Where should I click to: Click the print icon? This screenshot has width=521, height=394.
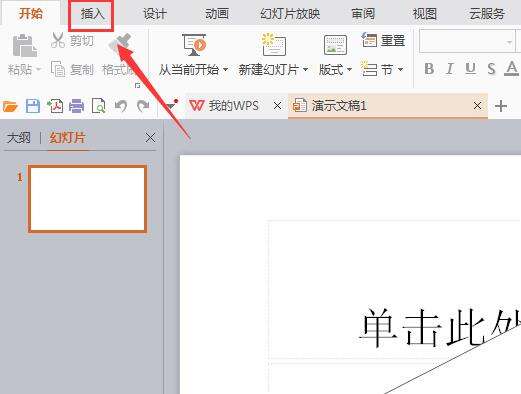77,106
